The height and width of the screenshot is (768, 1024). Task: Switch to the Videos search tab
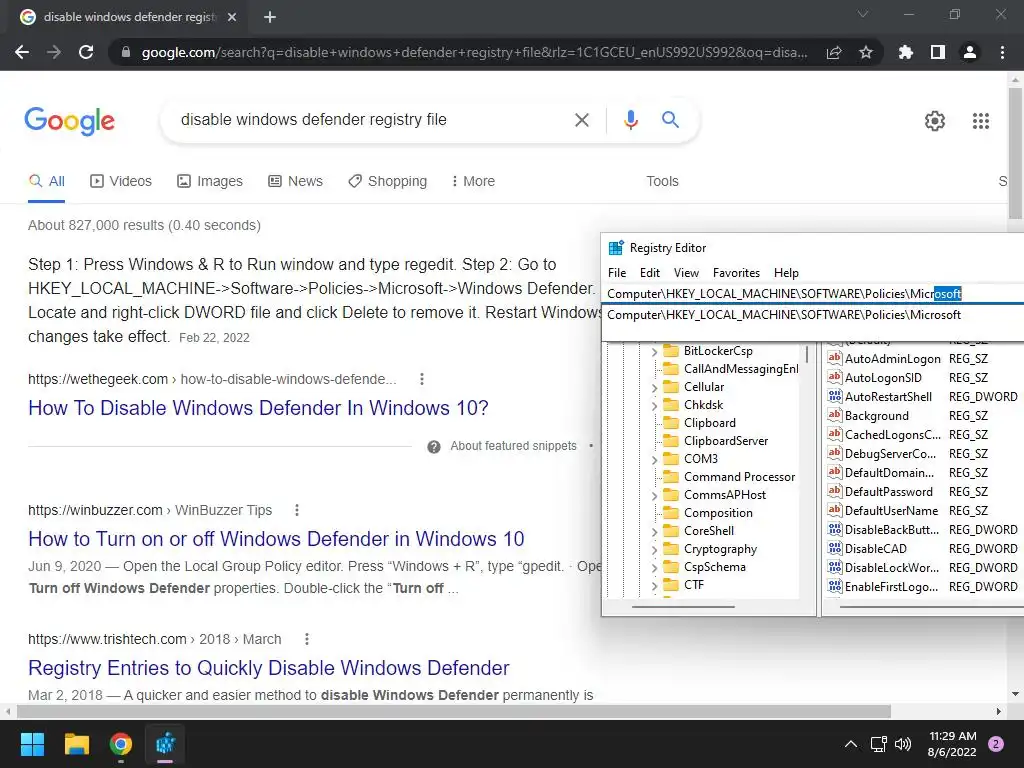coord(121,182)
